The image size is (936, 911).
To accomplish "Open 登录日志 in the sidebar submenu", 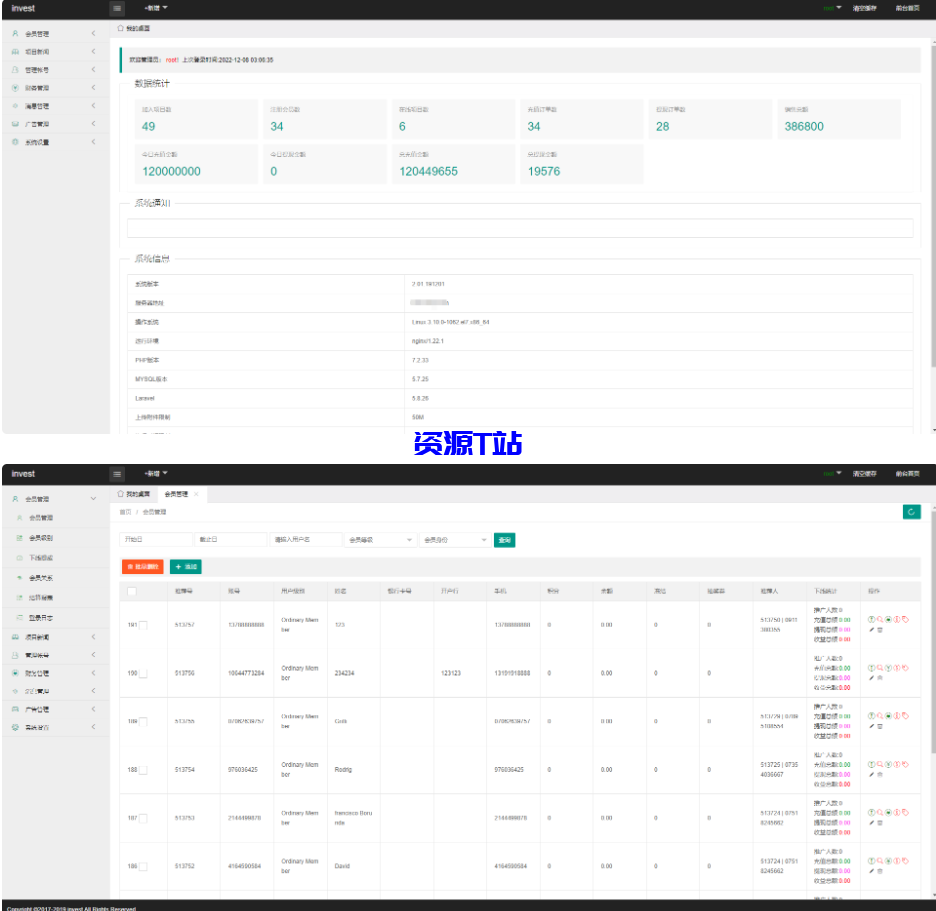I will point(41,618).
